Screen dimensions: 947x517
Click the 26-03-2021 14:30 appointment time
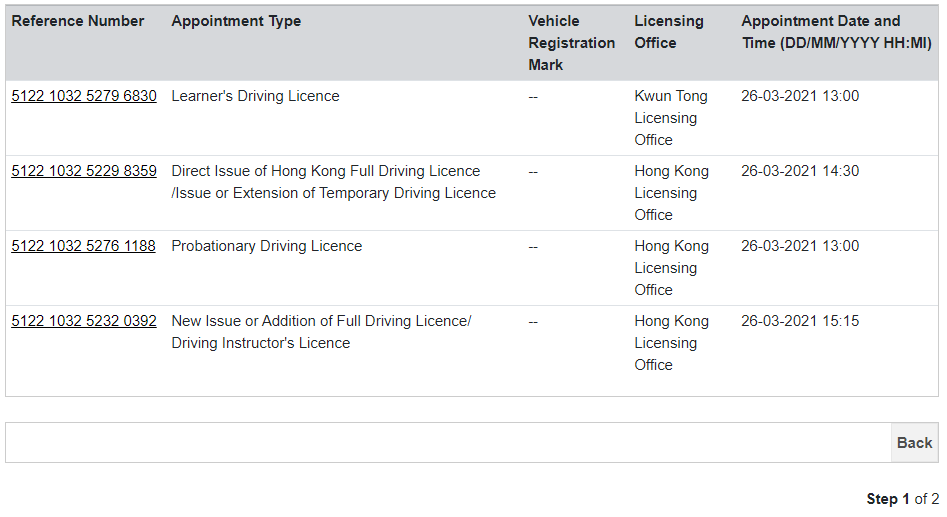pos(800,171)
